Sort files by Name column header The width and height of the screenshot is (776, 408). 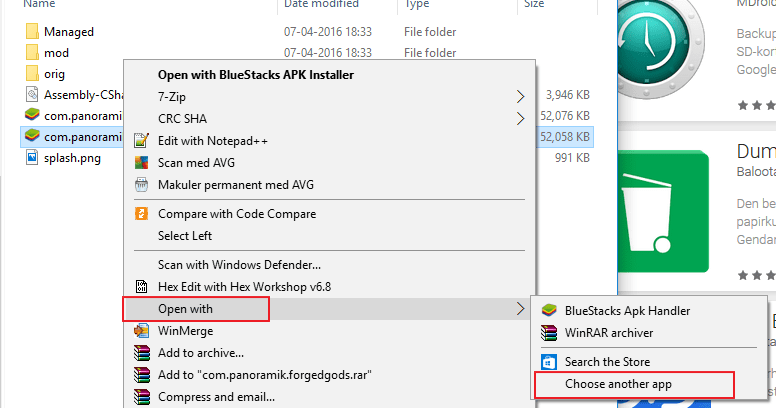tap(38, 5)
